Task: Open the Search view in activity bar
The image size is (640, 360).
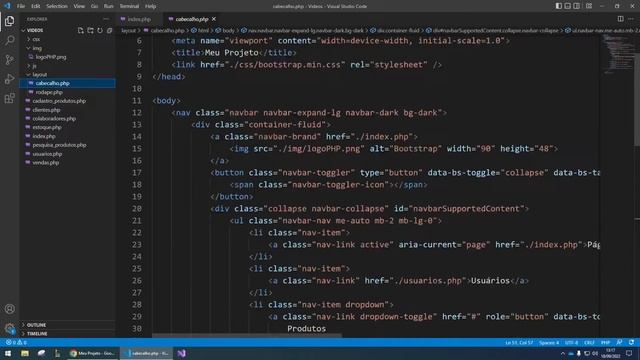Action: click(x=9, y=40)
